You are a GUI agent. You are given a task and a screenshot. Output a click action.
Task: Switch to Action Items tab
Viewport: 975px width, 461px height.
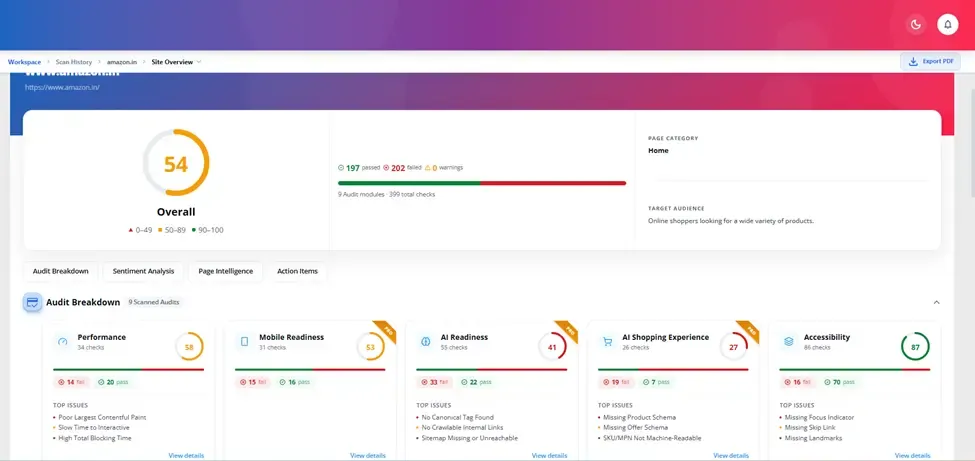click(297, 271)
